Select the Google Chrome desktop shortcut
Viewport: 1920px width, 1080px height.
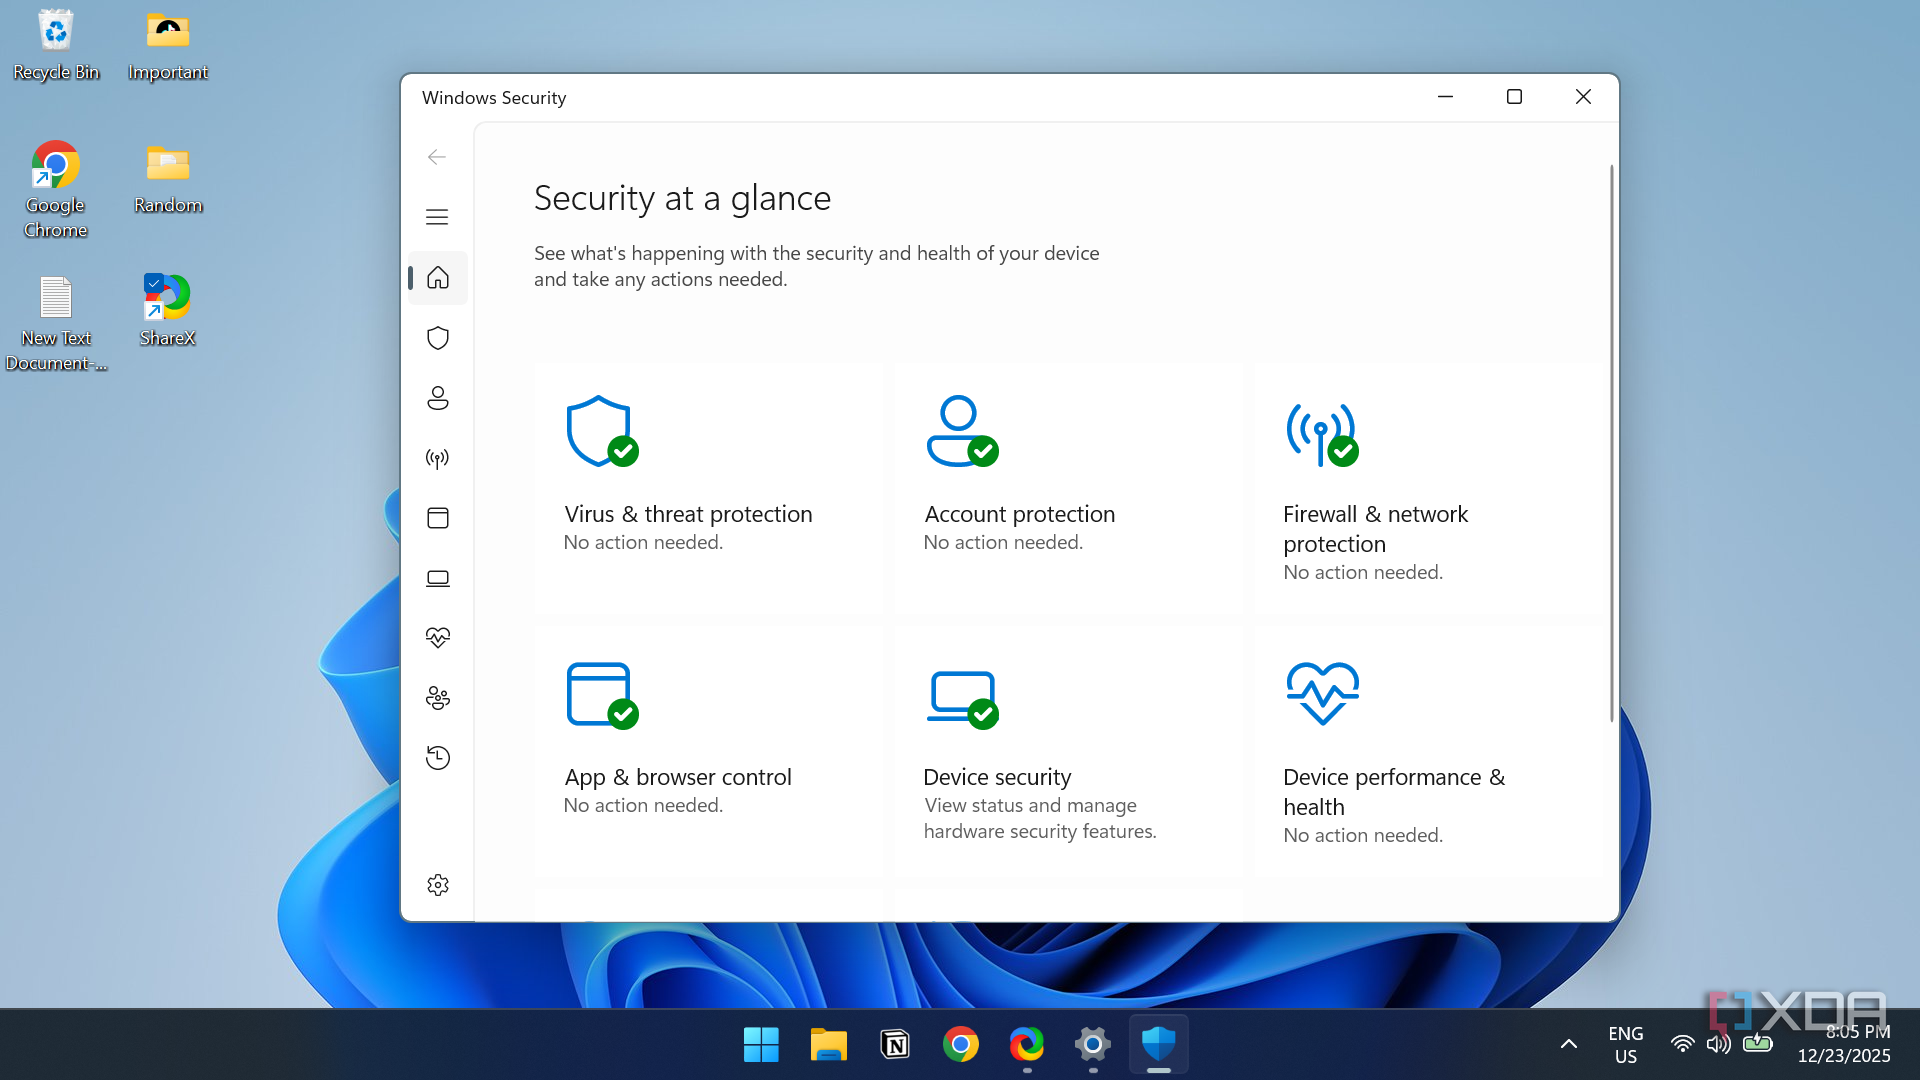(x=56, y=190)
